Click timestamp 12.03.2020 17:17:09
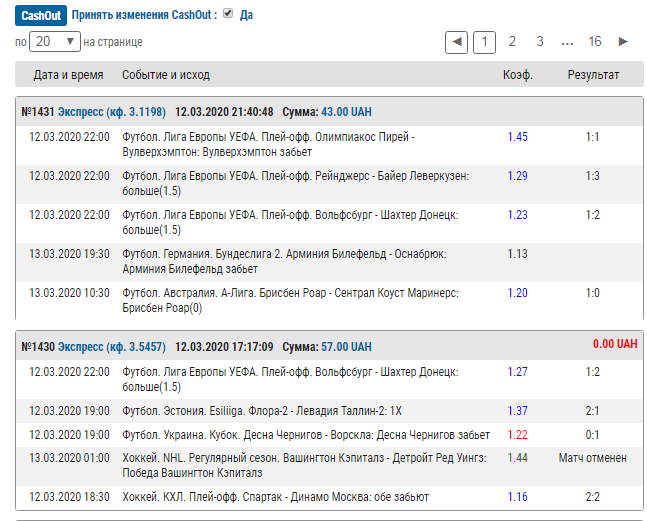 [x=224, y=347]
